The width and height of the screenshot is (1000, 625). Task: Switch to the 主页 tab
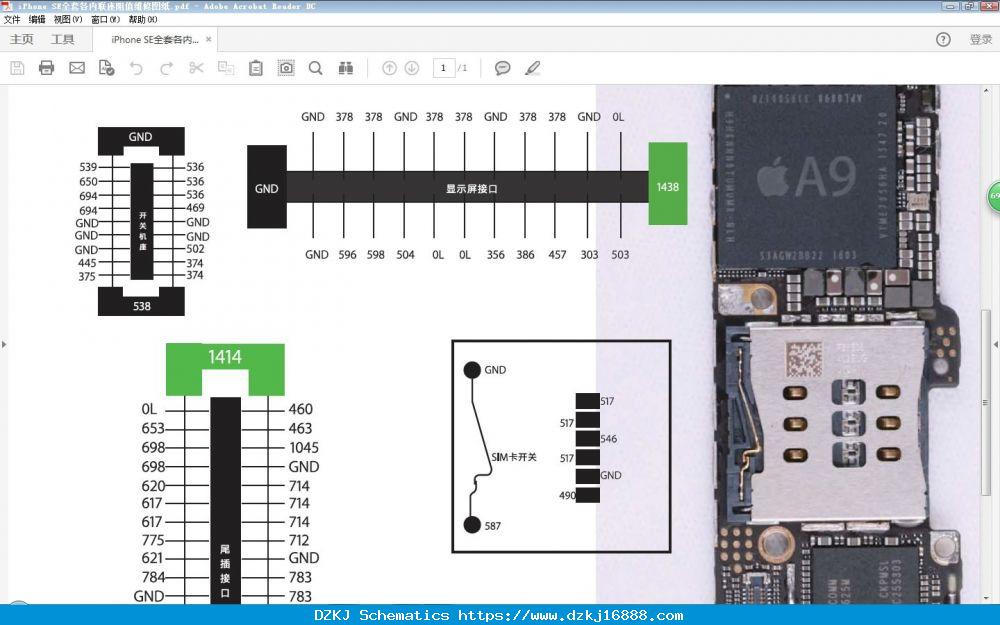[x=22, y=40]
